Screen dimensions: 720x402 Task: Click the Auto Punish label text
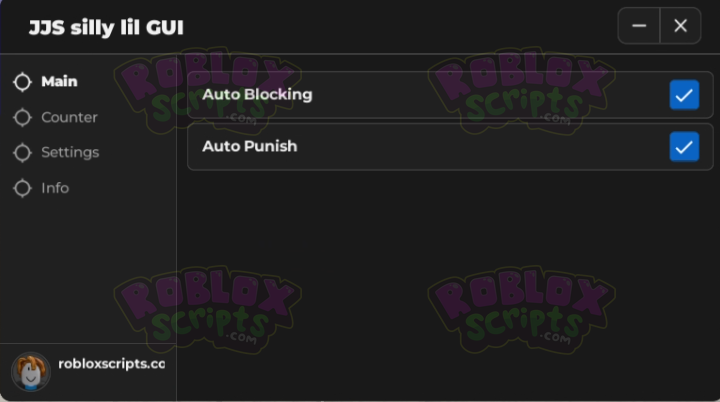pyautogui.click(x=249, y=147)
